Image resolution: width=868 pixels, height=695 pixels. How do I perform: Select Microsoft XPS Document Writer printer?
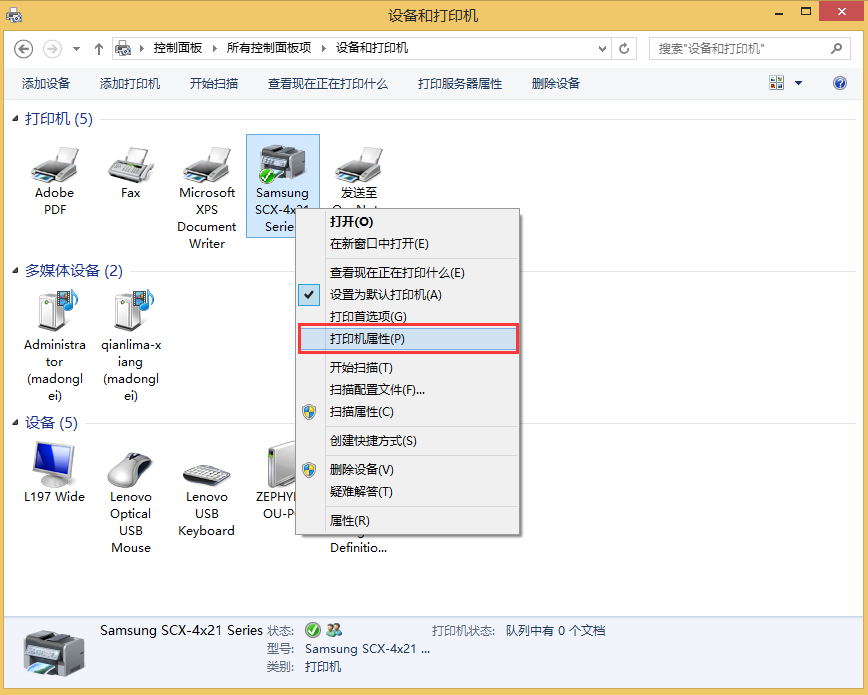point(206,164)
